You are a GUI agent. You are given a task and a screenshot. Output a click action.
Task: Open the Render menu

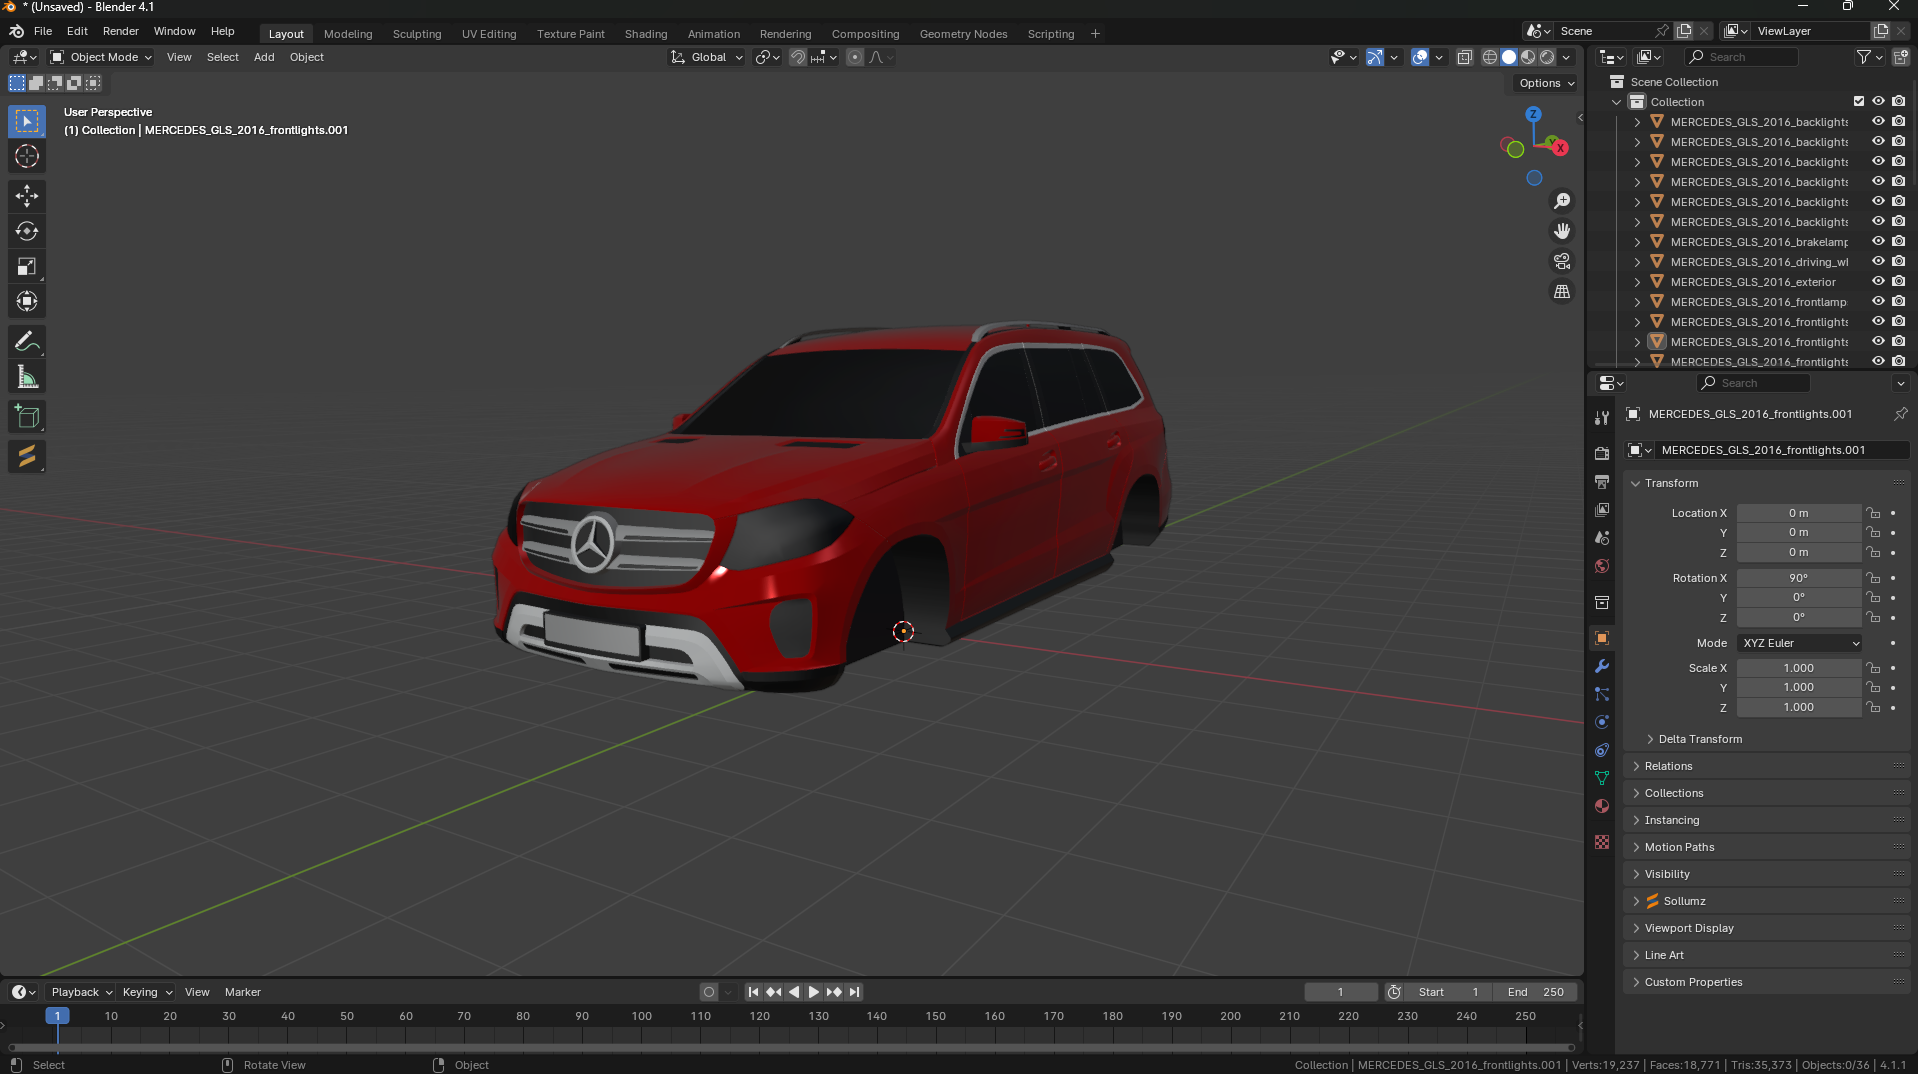point(121,31)
